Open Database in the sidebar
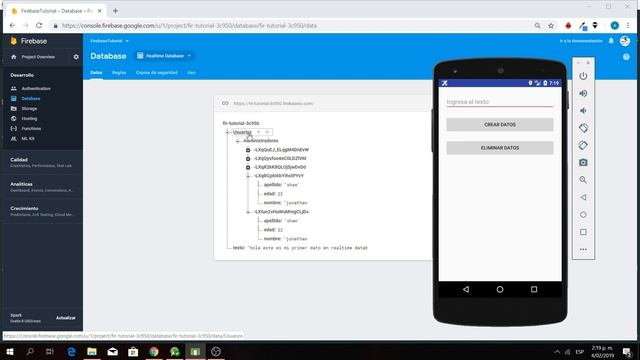Viewport: 640px width, 360px height. 31,98
